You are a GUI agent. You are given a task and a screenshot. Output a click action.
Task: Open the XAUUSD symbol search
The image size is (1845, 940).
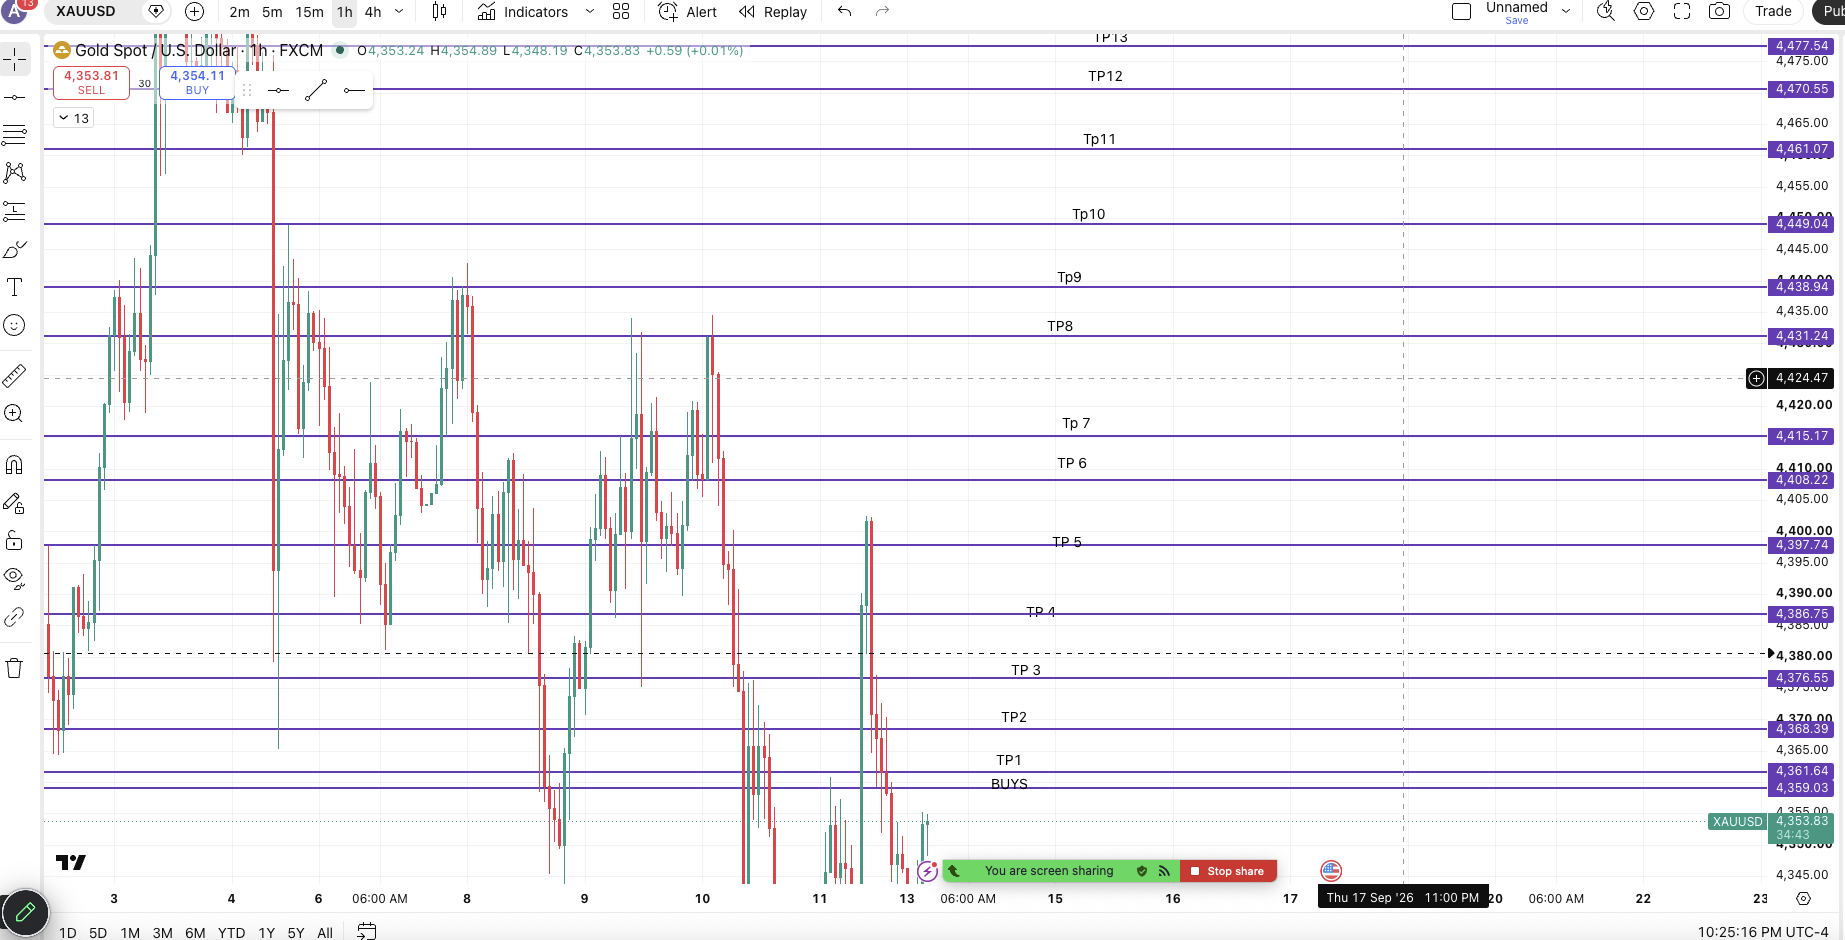pos(86,12)
